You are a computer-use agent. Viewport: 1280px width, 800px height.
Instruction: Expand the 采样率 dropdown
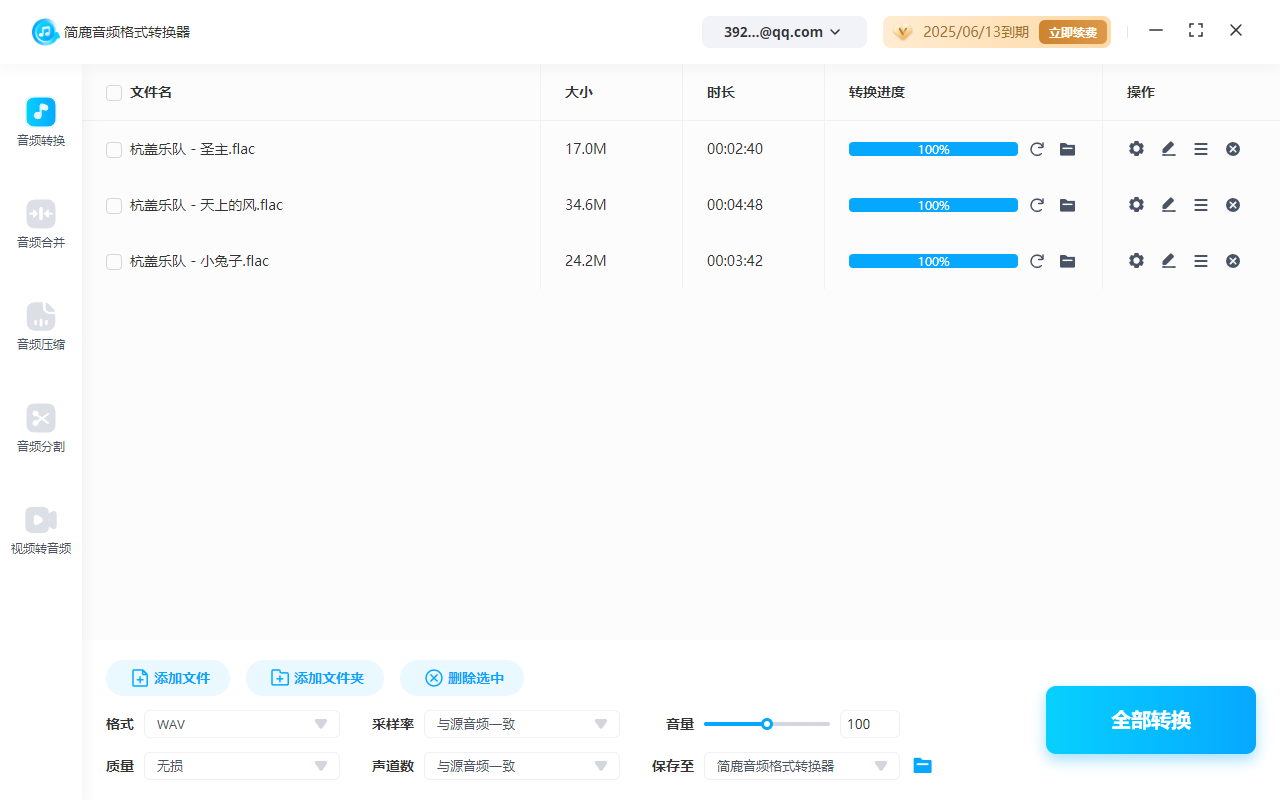[x=521, y=723]
